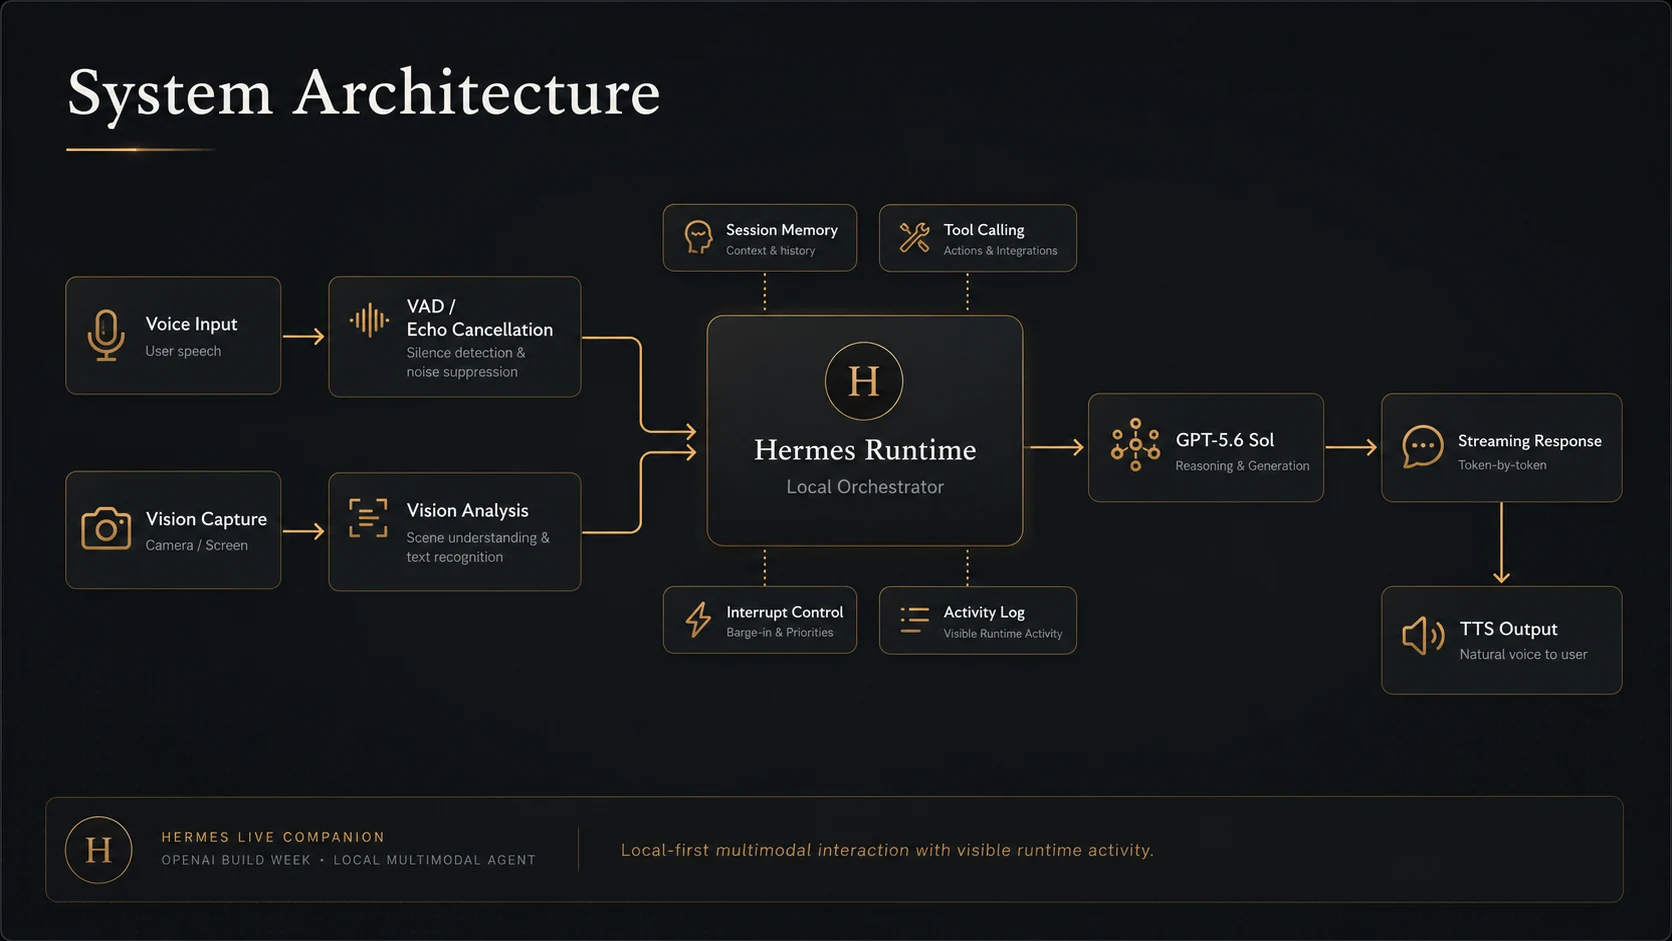
Task: Select the Streaming Response title text
Action: pos(1530,441)
